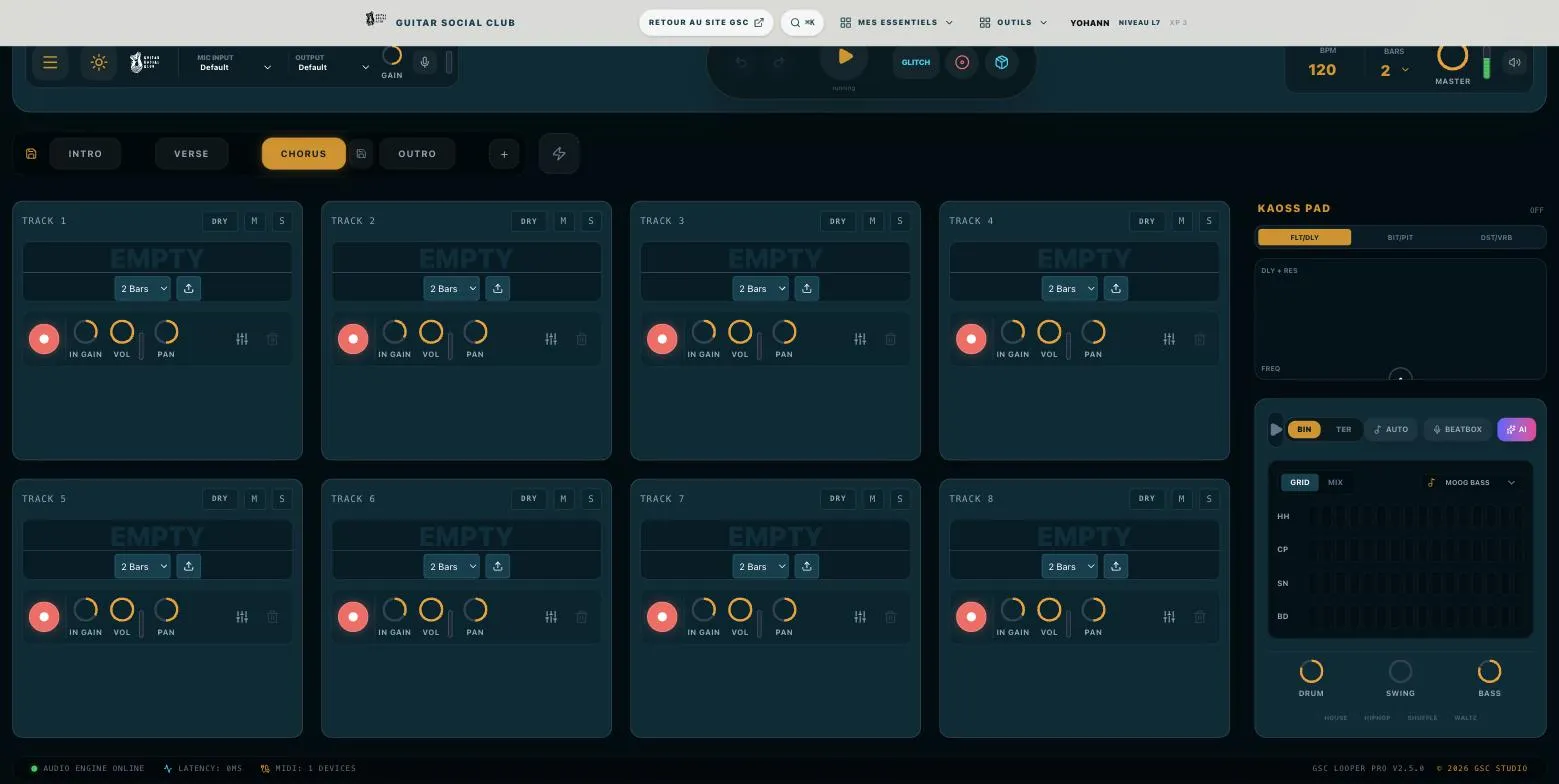
Task: Click the GLITCH button
Action: tap(916, 62)
